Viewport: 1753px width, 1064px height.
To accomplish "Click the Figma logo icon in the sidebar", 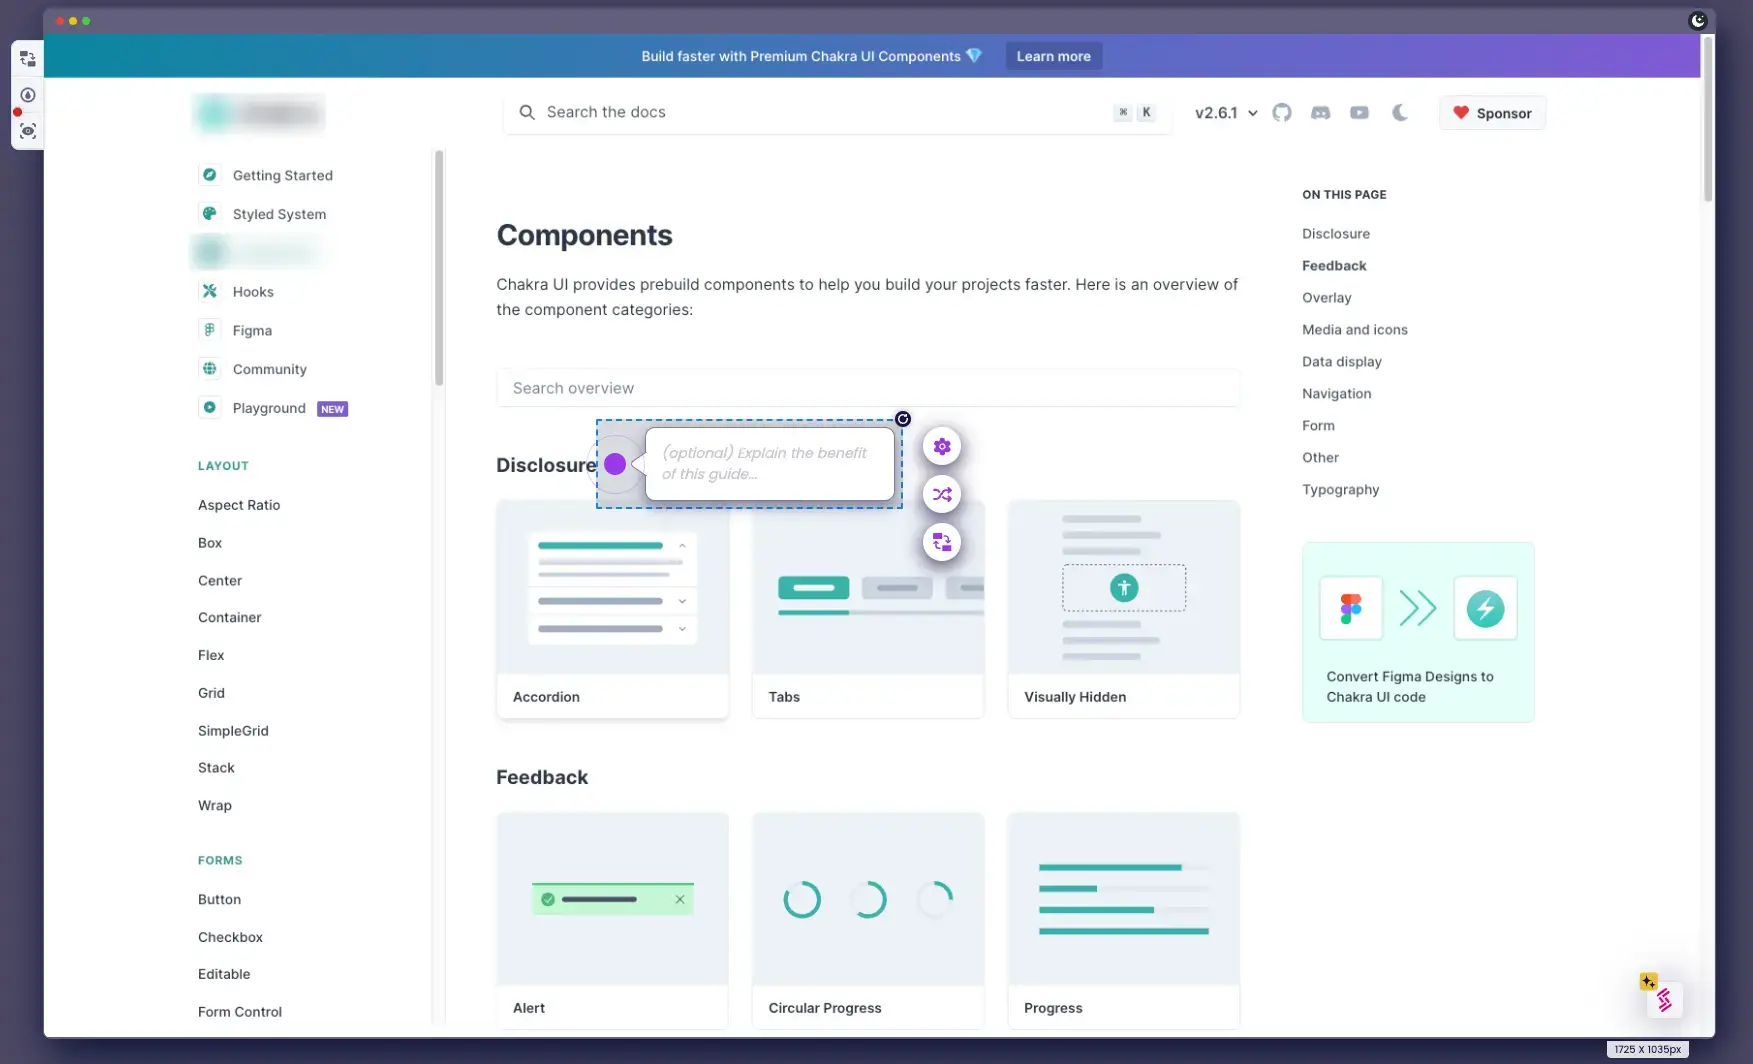I will coord(209,331).
